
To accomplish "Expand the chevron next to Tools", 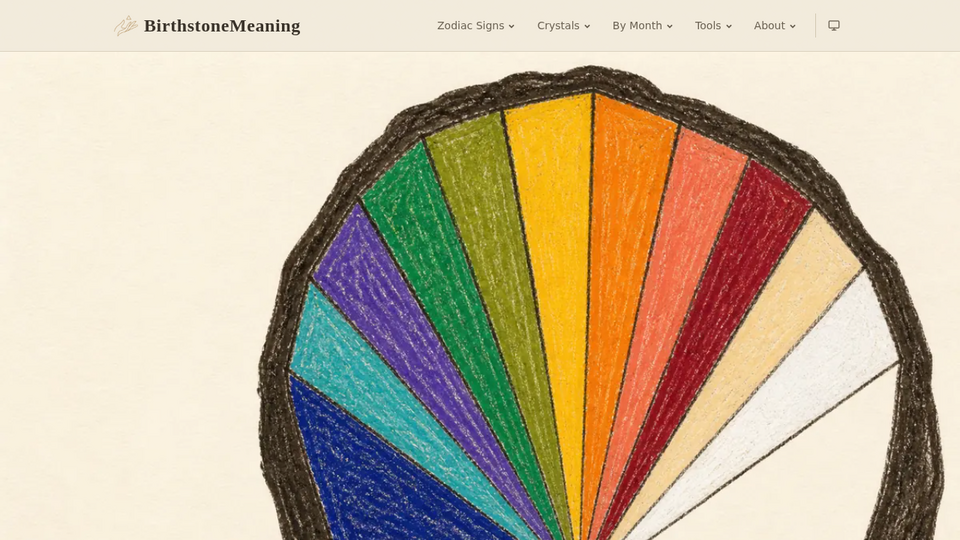I will coord(728,26).
